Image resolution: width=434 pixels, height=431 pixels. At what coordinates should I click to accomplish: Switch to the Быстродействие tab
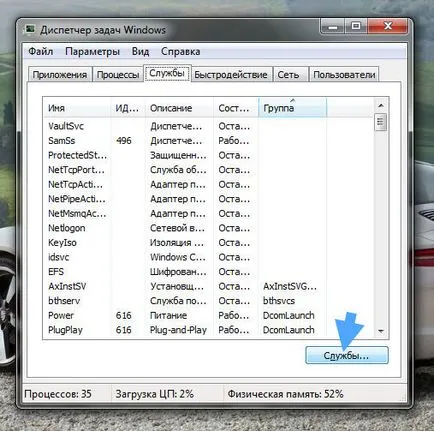[231, 74]
